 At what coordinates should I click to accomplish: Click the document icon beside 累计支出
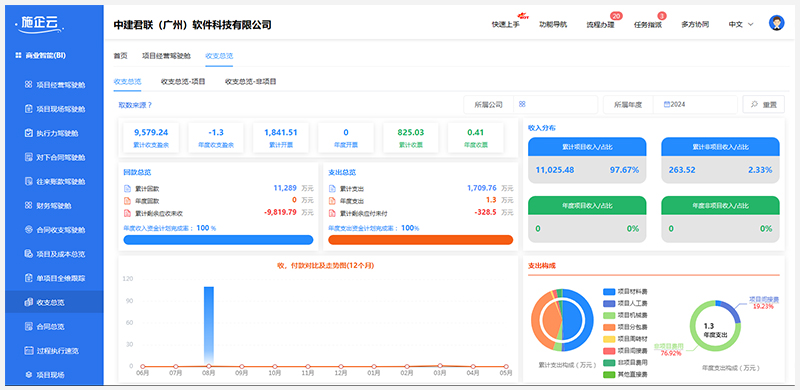pyautogui.click(x=332, y=189)
